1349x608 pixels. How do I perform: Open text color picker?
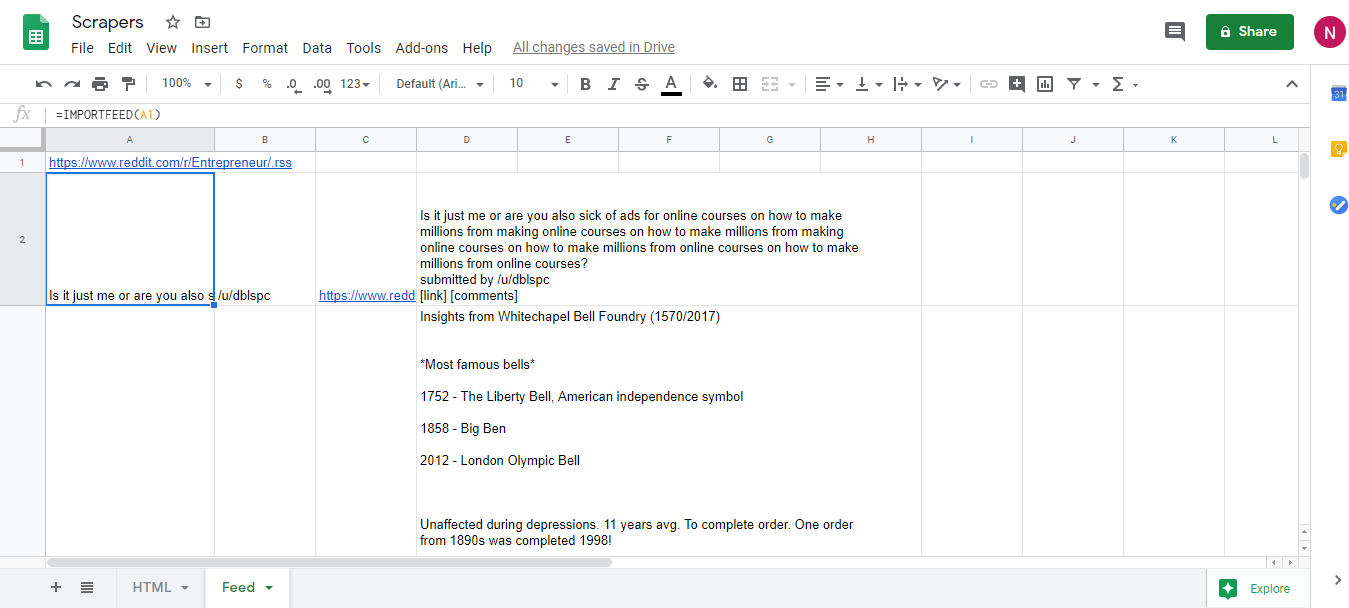click(x=671, y=84)
